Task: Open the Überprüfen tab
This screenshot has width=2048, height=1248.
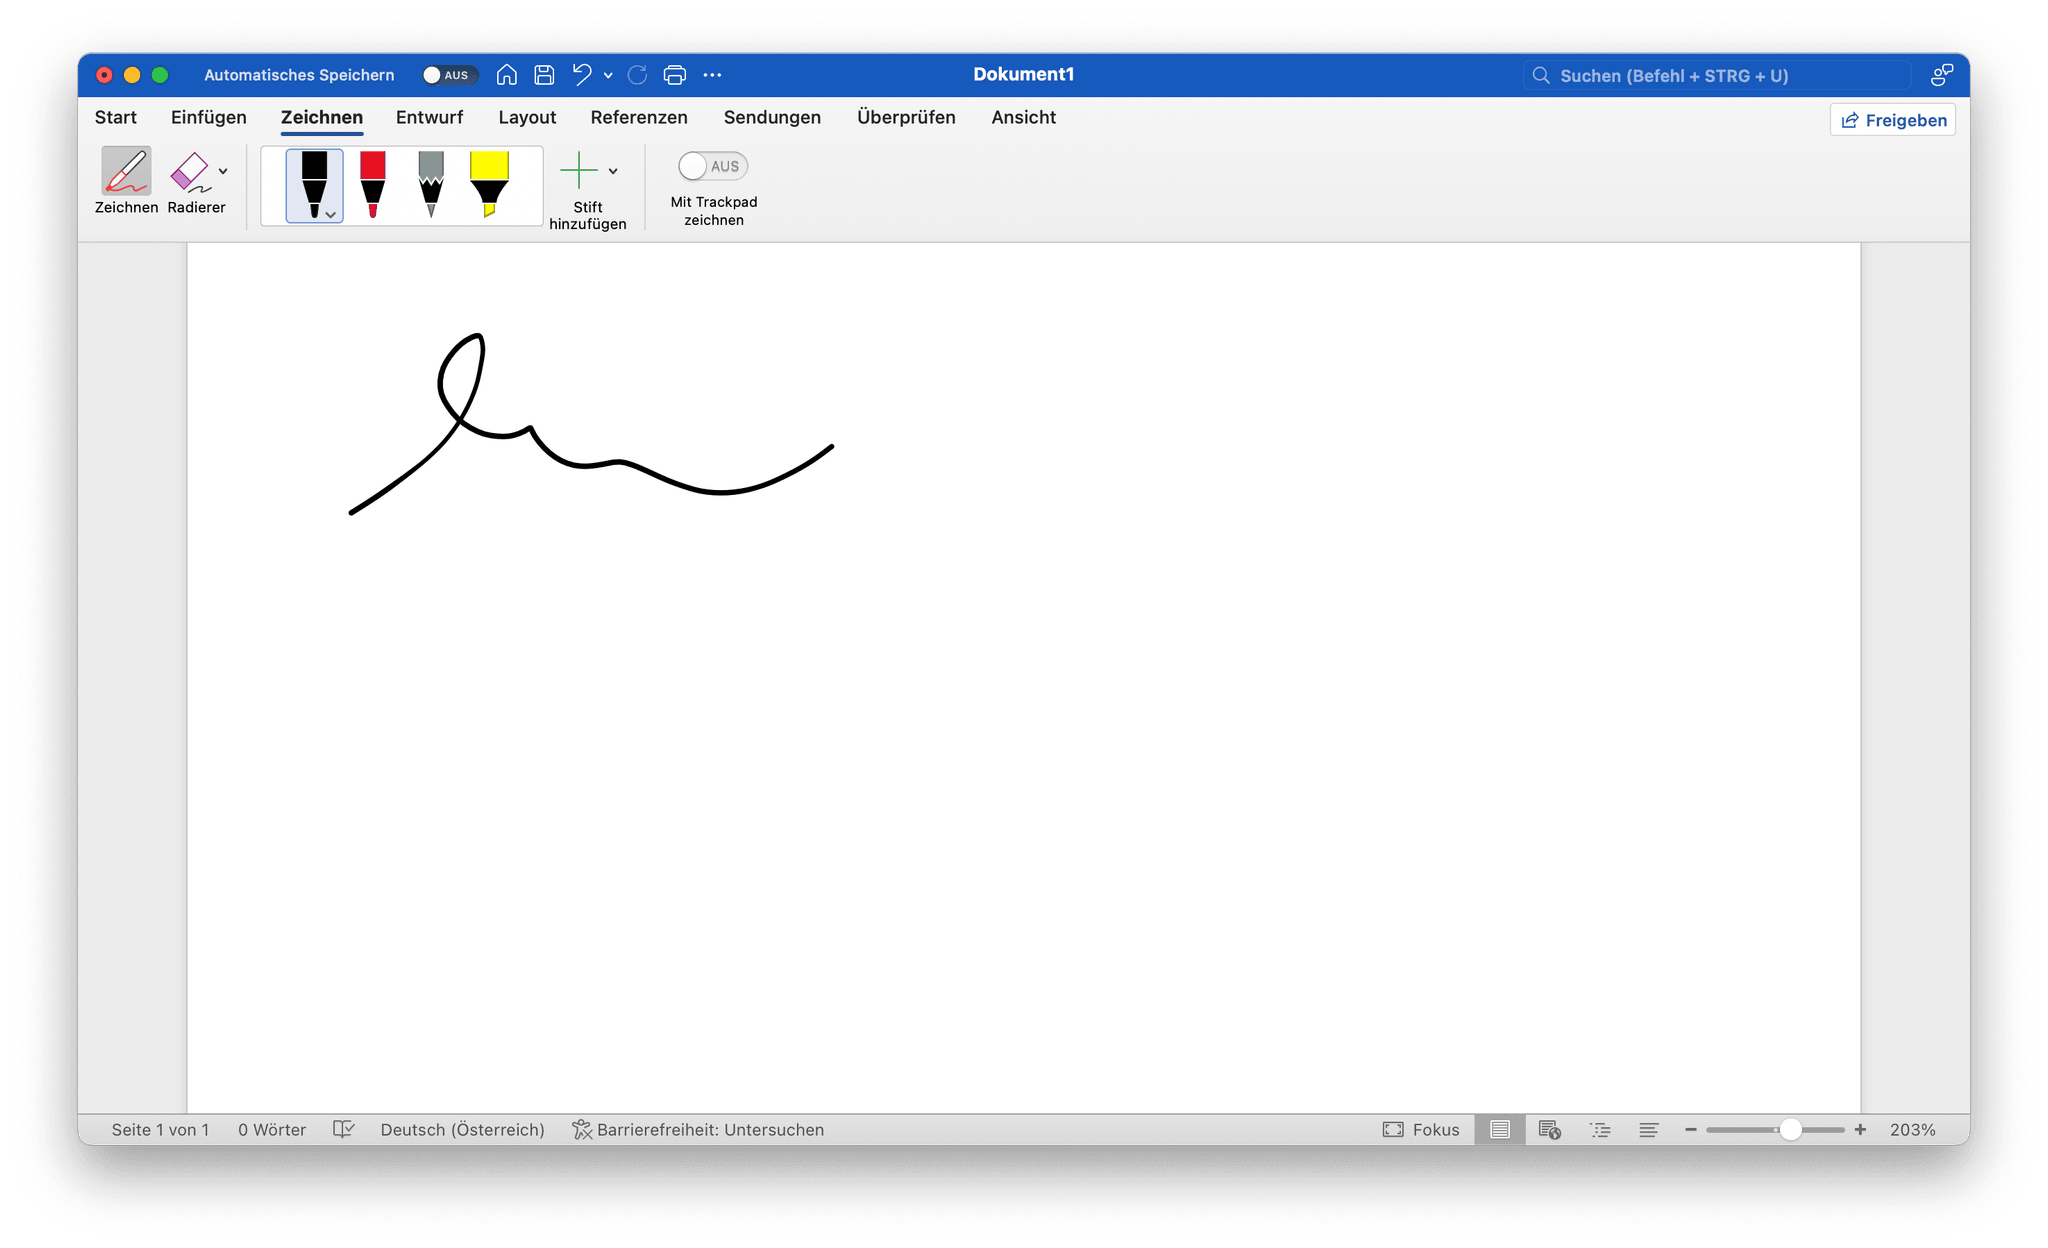Action: click(906, 117)
